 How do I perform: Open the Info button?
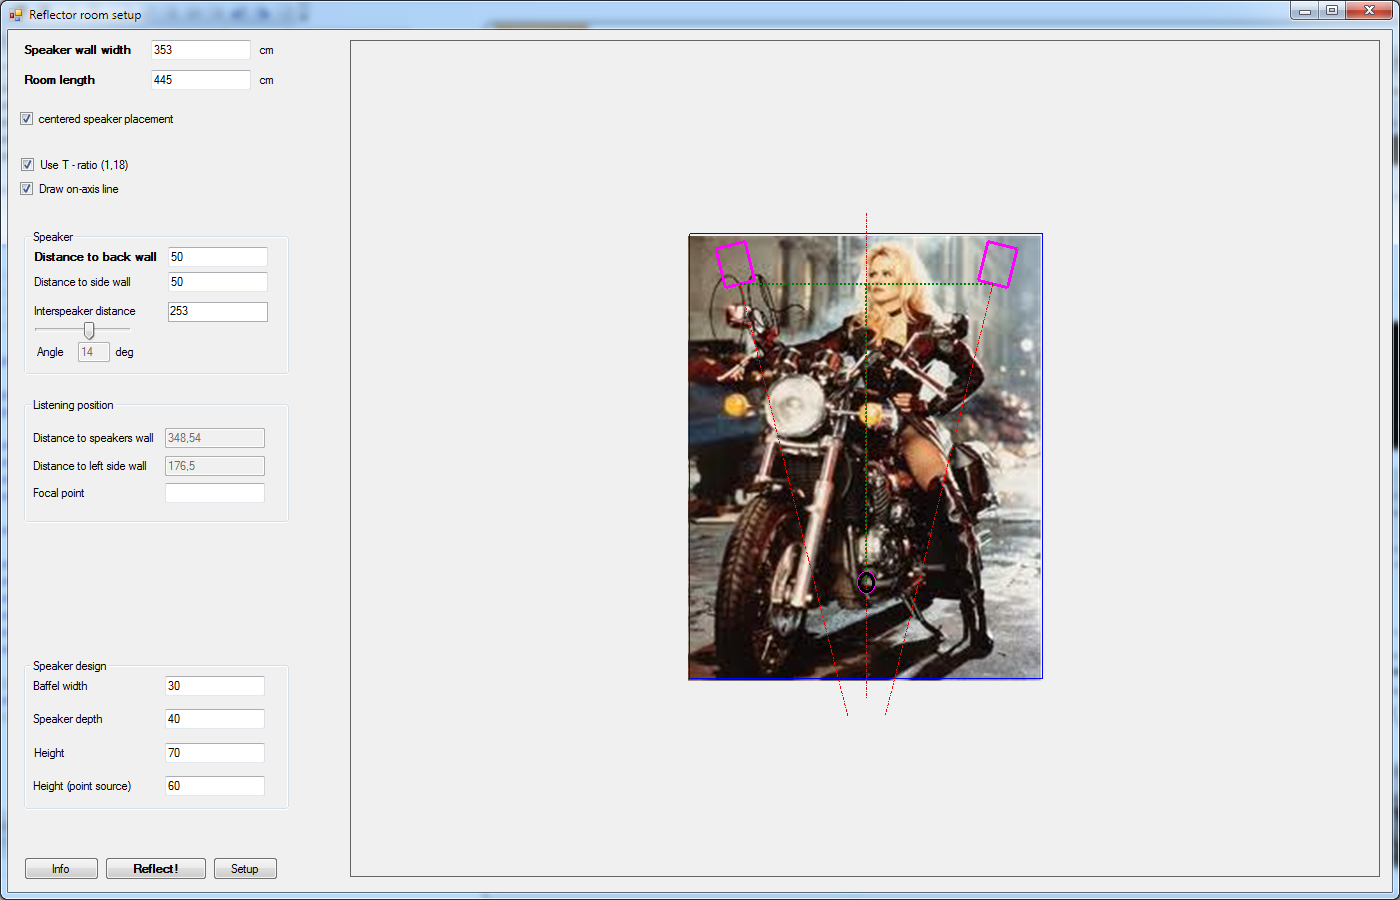click(x=61, y=869)
